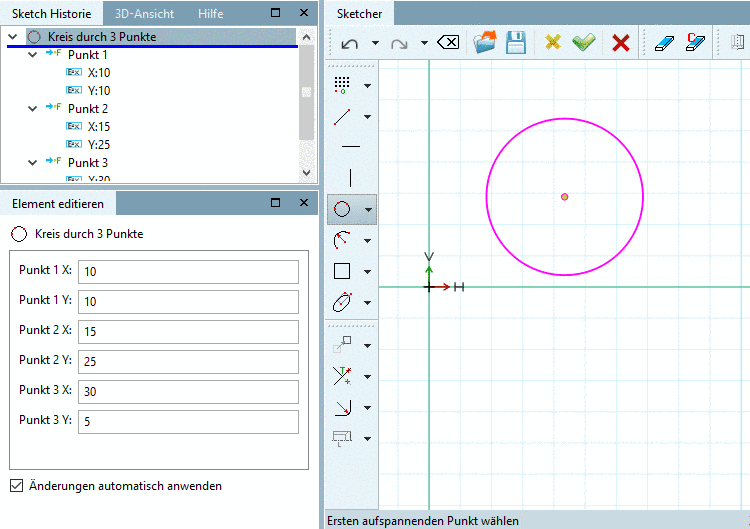Select the eraser with red C icon

(x=695, y=42)
